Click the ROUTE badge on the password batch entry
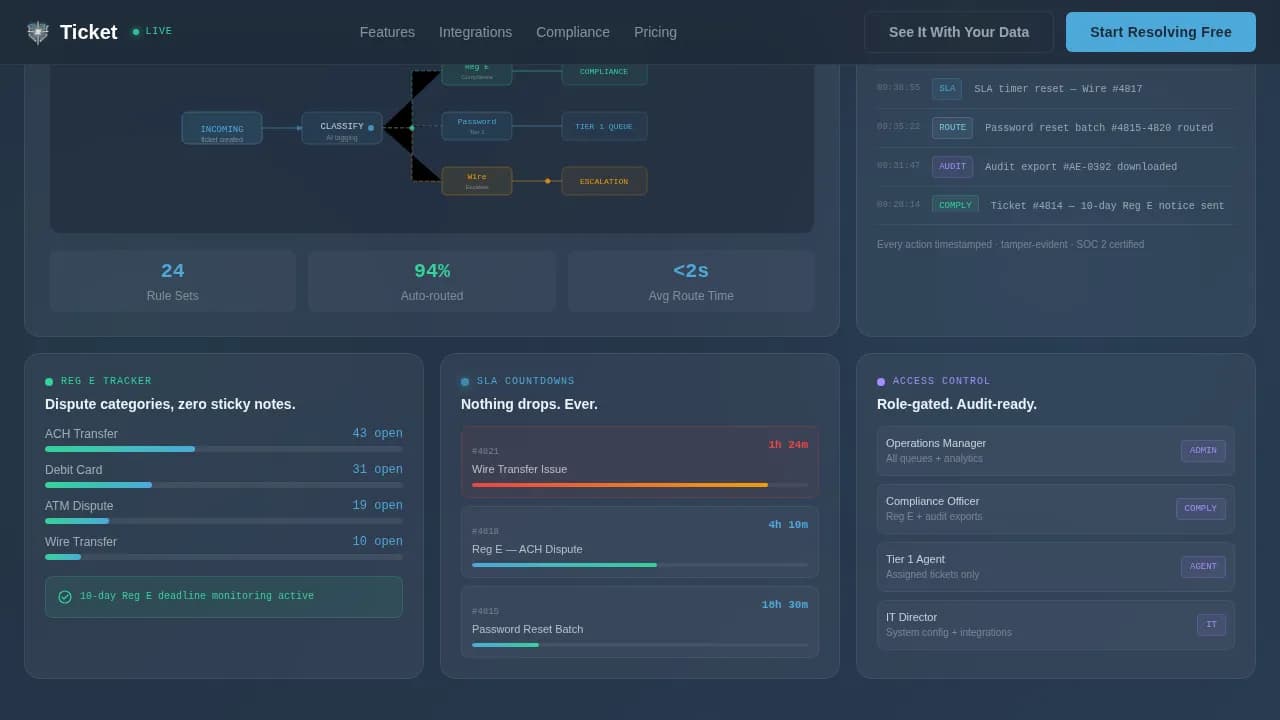Image resolution: width=1280 pixels, height=720 pixels. pyautogui.click(x=952, y=127)
